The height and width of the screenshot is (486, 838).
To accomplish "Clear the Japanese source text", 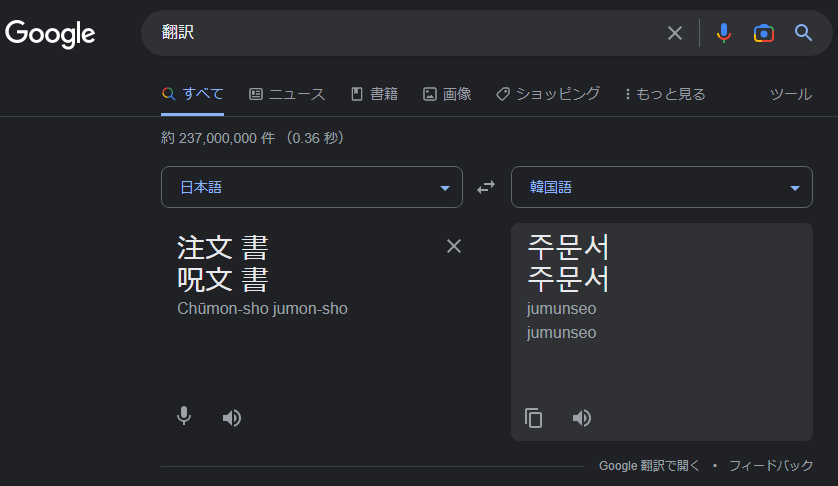I will click(x=454, y=246).
